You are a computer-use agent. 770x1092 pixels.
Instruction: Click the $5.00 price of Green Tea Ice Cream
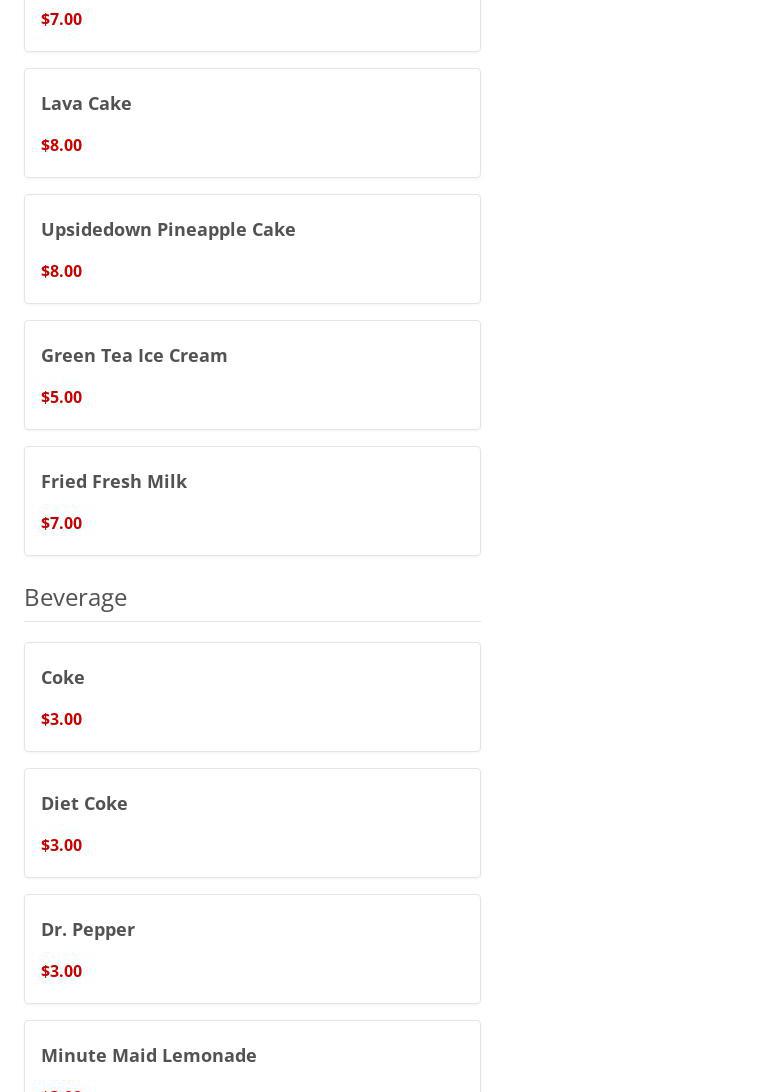[61, 397]
